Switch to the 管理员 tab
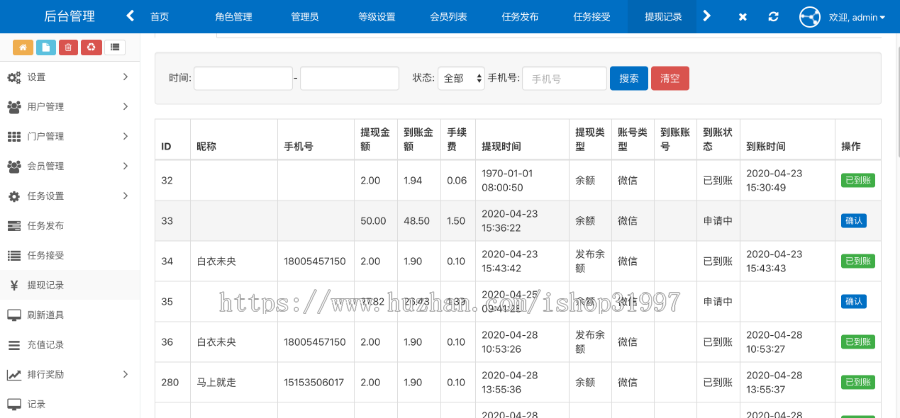 point(305,17)
